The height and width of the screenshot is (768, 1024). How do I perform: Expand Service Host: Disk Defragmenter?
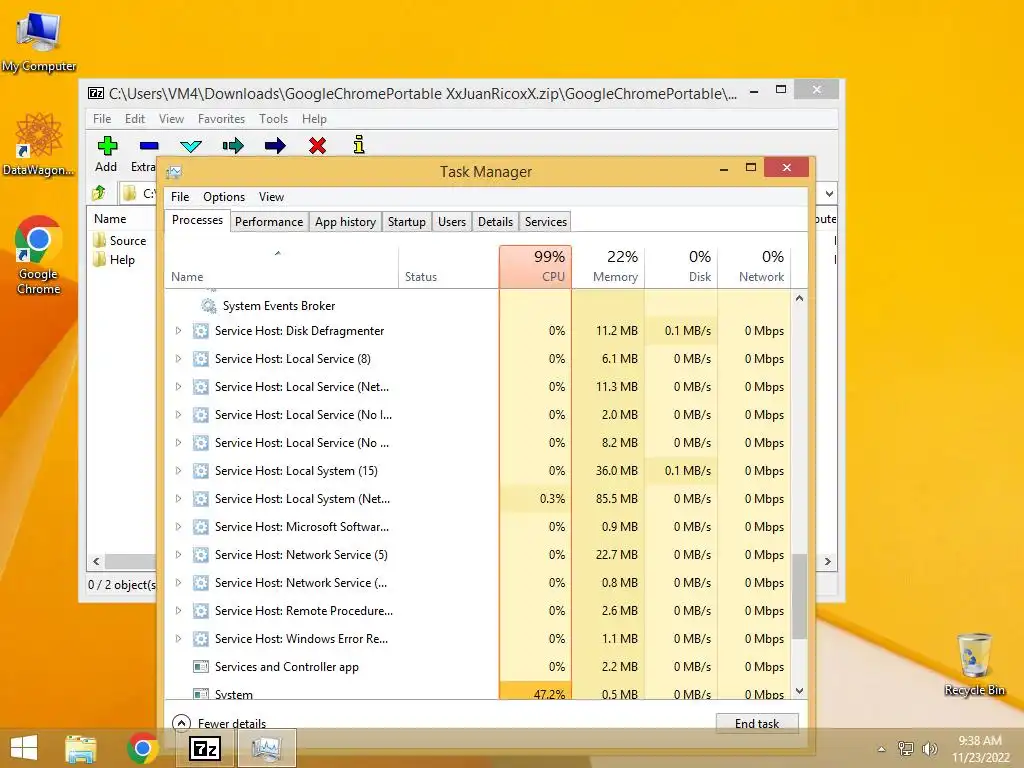[178, 330]
